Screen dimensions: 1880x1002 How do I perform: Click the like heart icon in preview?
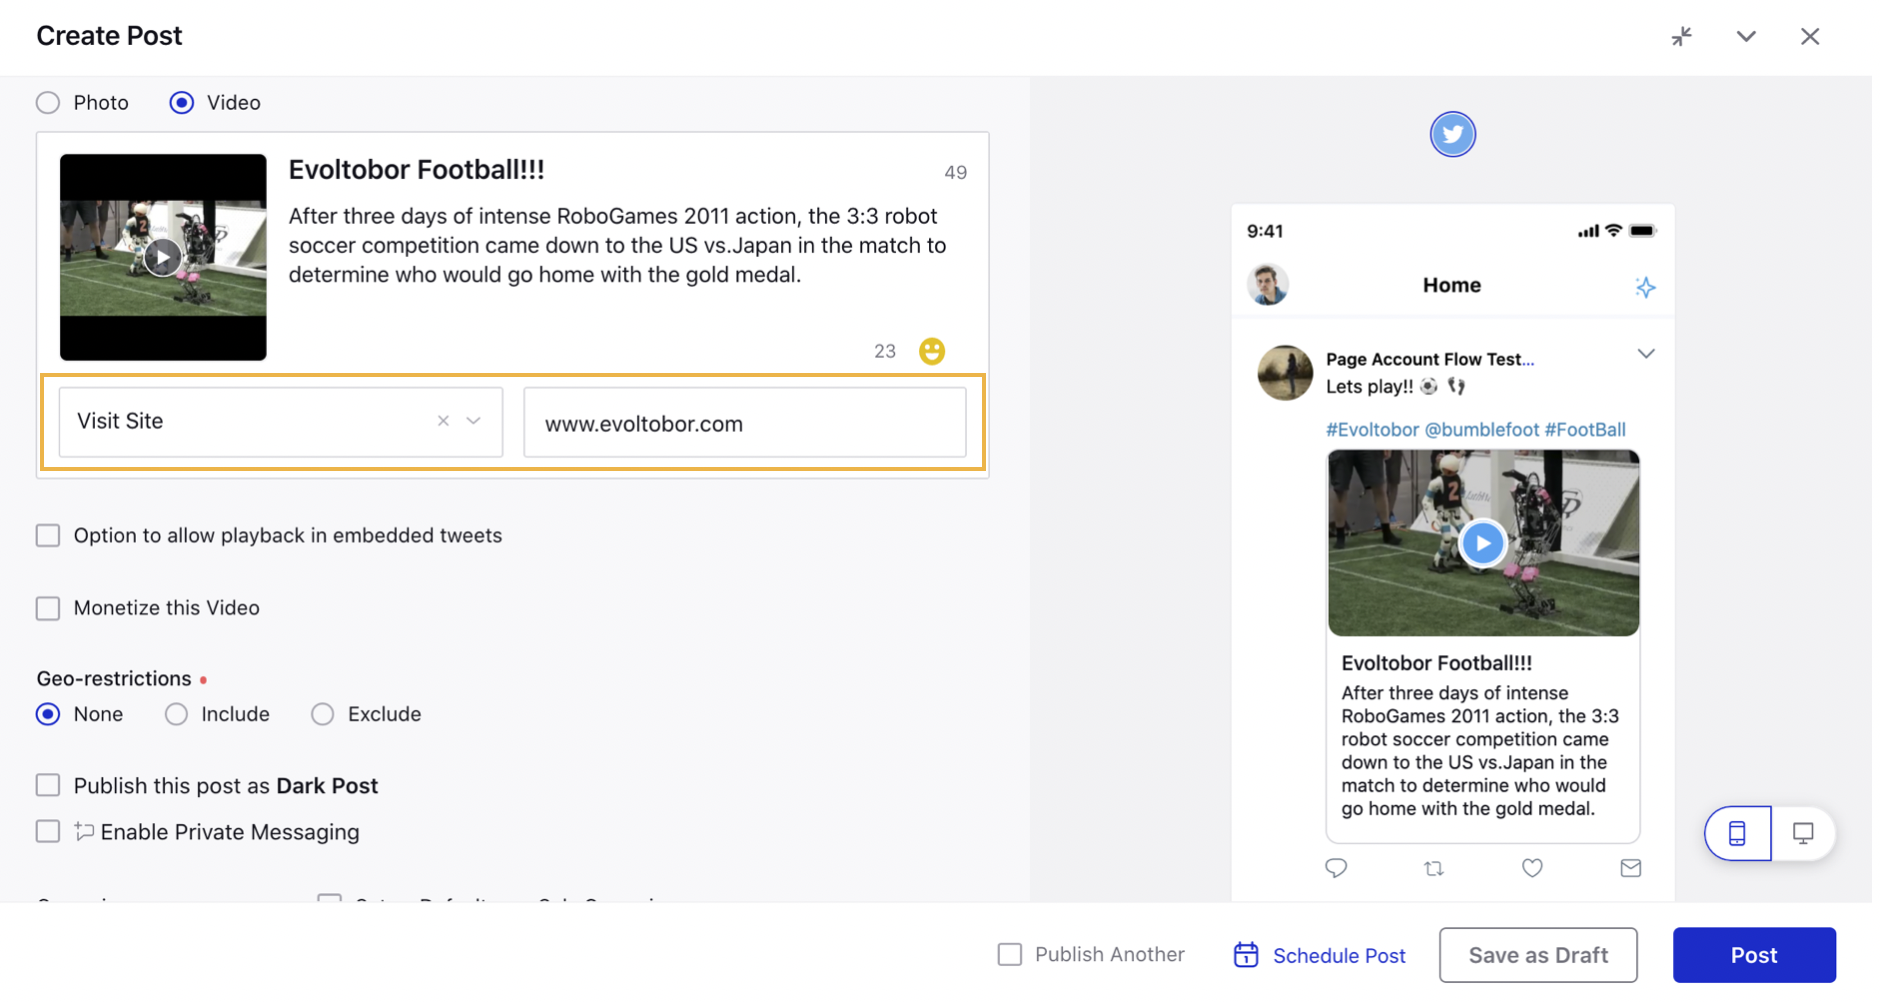coord(1532,868)
